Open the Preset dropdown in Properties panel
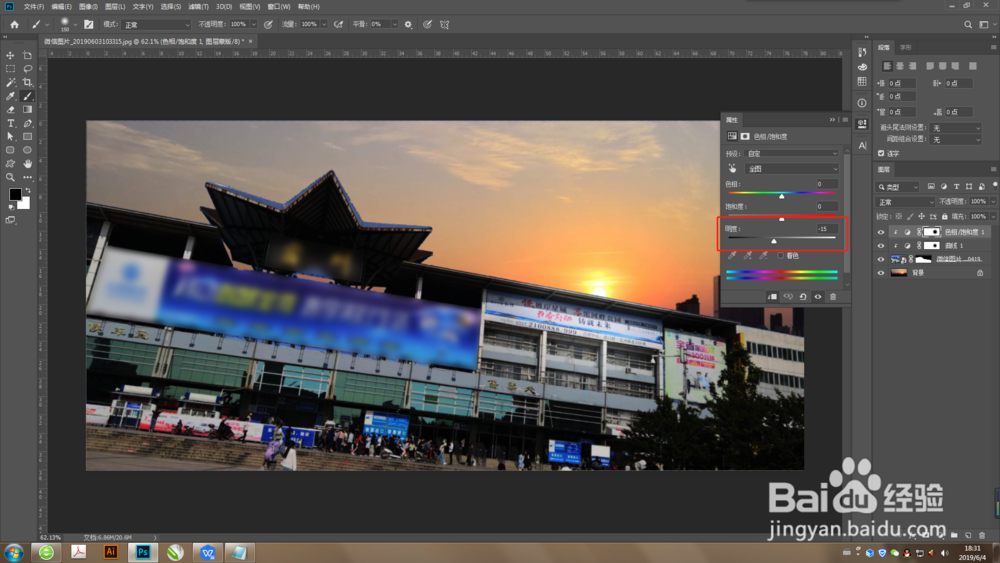1000x563 pixels. (791, 154)
